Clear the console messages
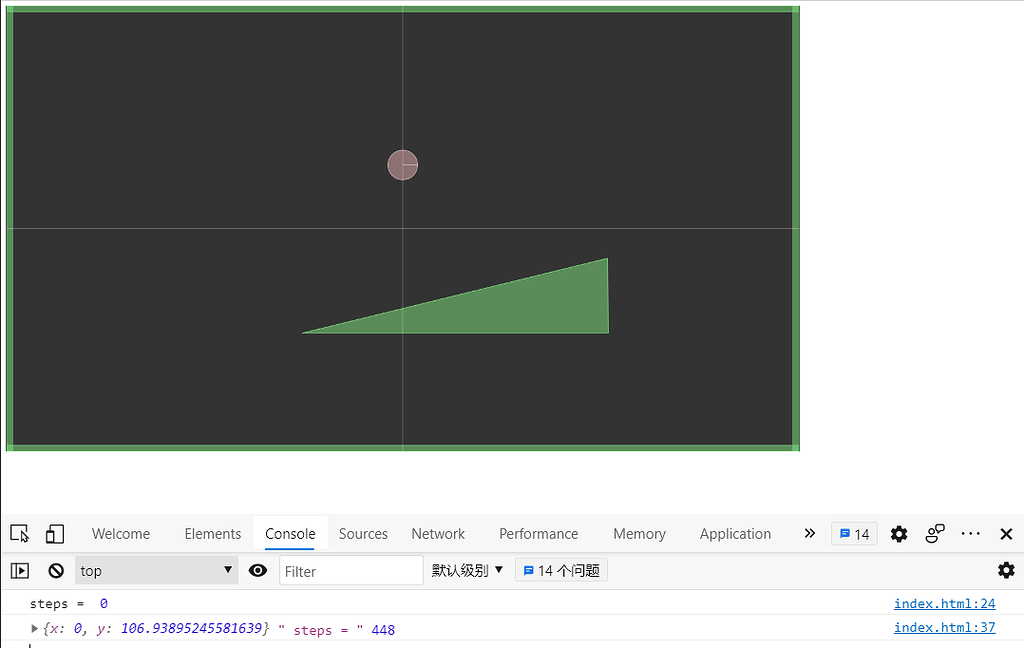This screenshot has height=648, width=1024. 55,570
